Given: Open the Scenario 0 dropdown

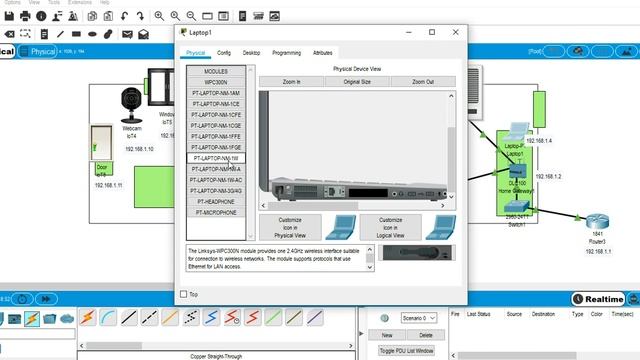Looking at the screenshot, I should [419, 318].
